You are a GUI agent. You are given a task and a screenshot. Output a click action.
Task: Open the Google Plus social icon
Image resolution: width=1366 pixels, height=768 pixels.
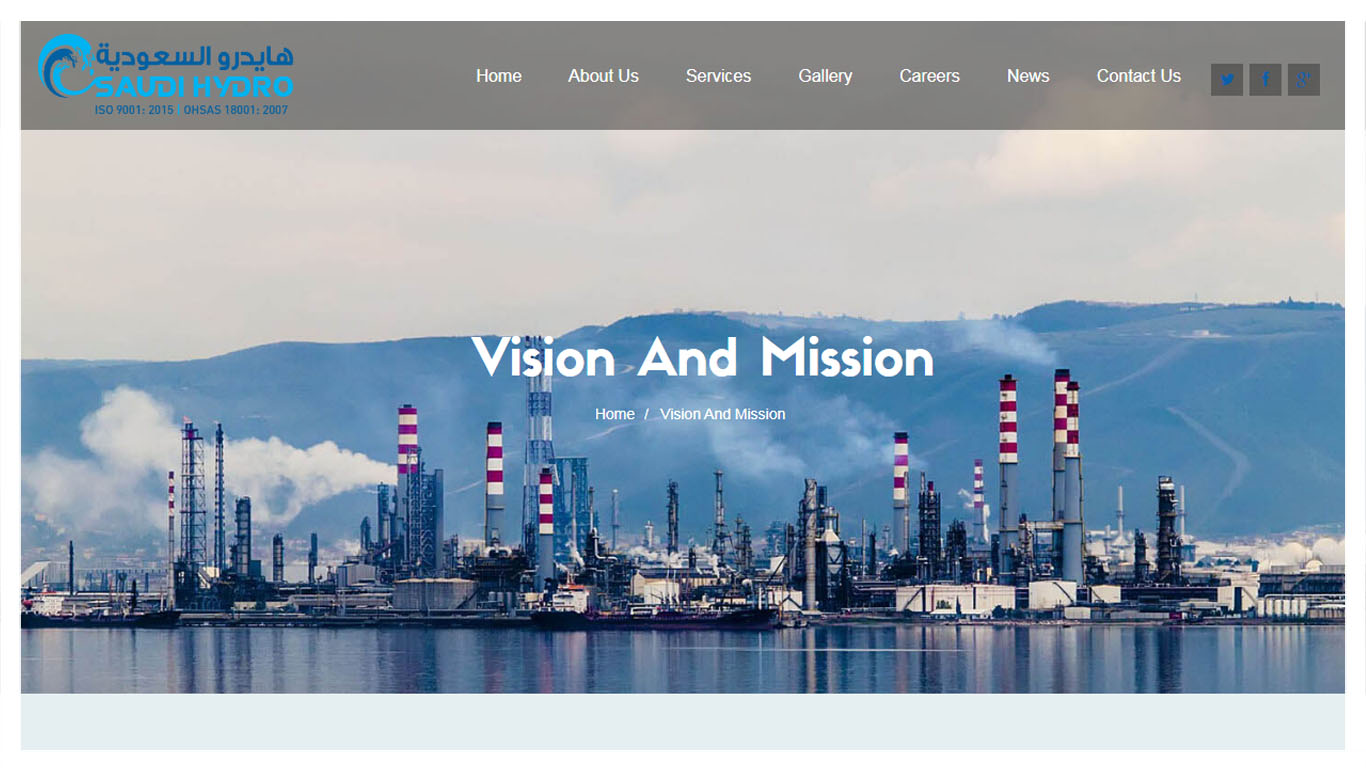1303,79
